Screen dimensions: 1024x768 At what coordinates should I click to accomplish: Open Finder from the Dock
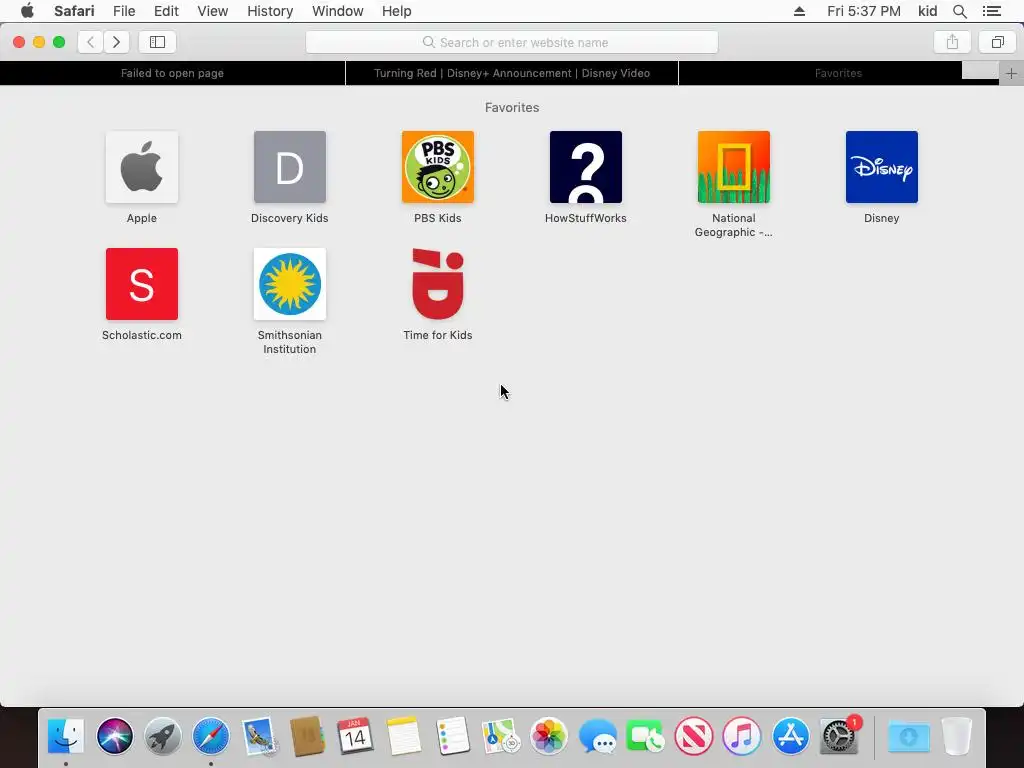tap(66, 737)
